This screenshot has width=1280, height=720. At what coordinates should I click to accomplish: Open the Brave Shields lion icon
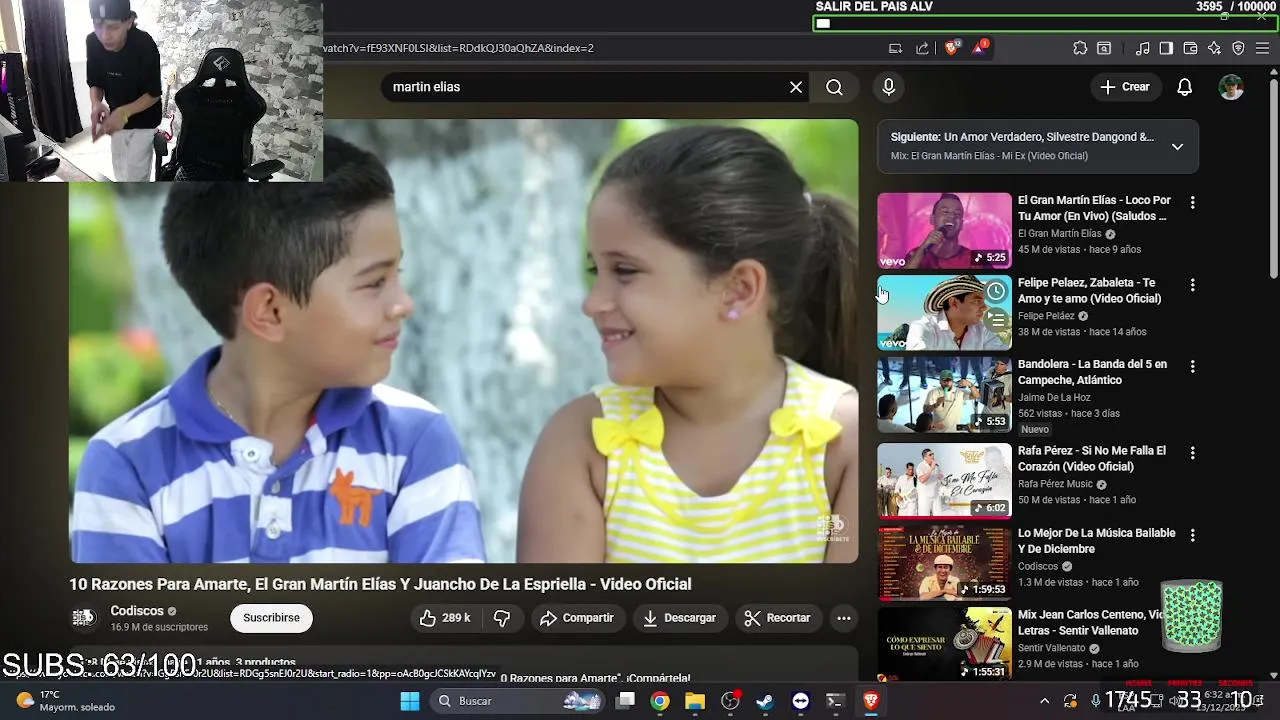pyautogui.click(x=951, y=47)
